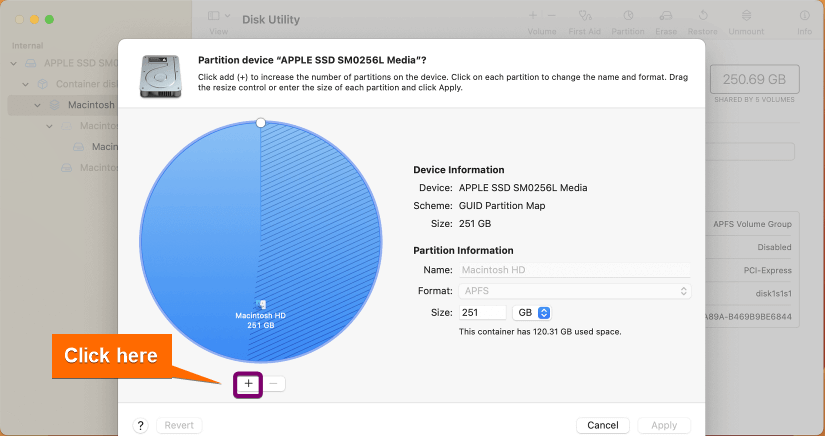Click the remove partition minus button
This screenshot has width=825, height=436.
coord(273,384)
